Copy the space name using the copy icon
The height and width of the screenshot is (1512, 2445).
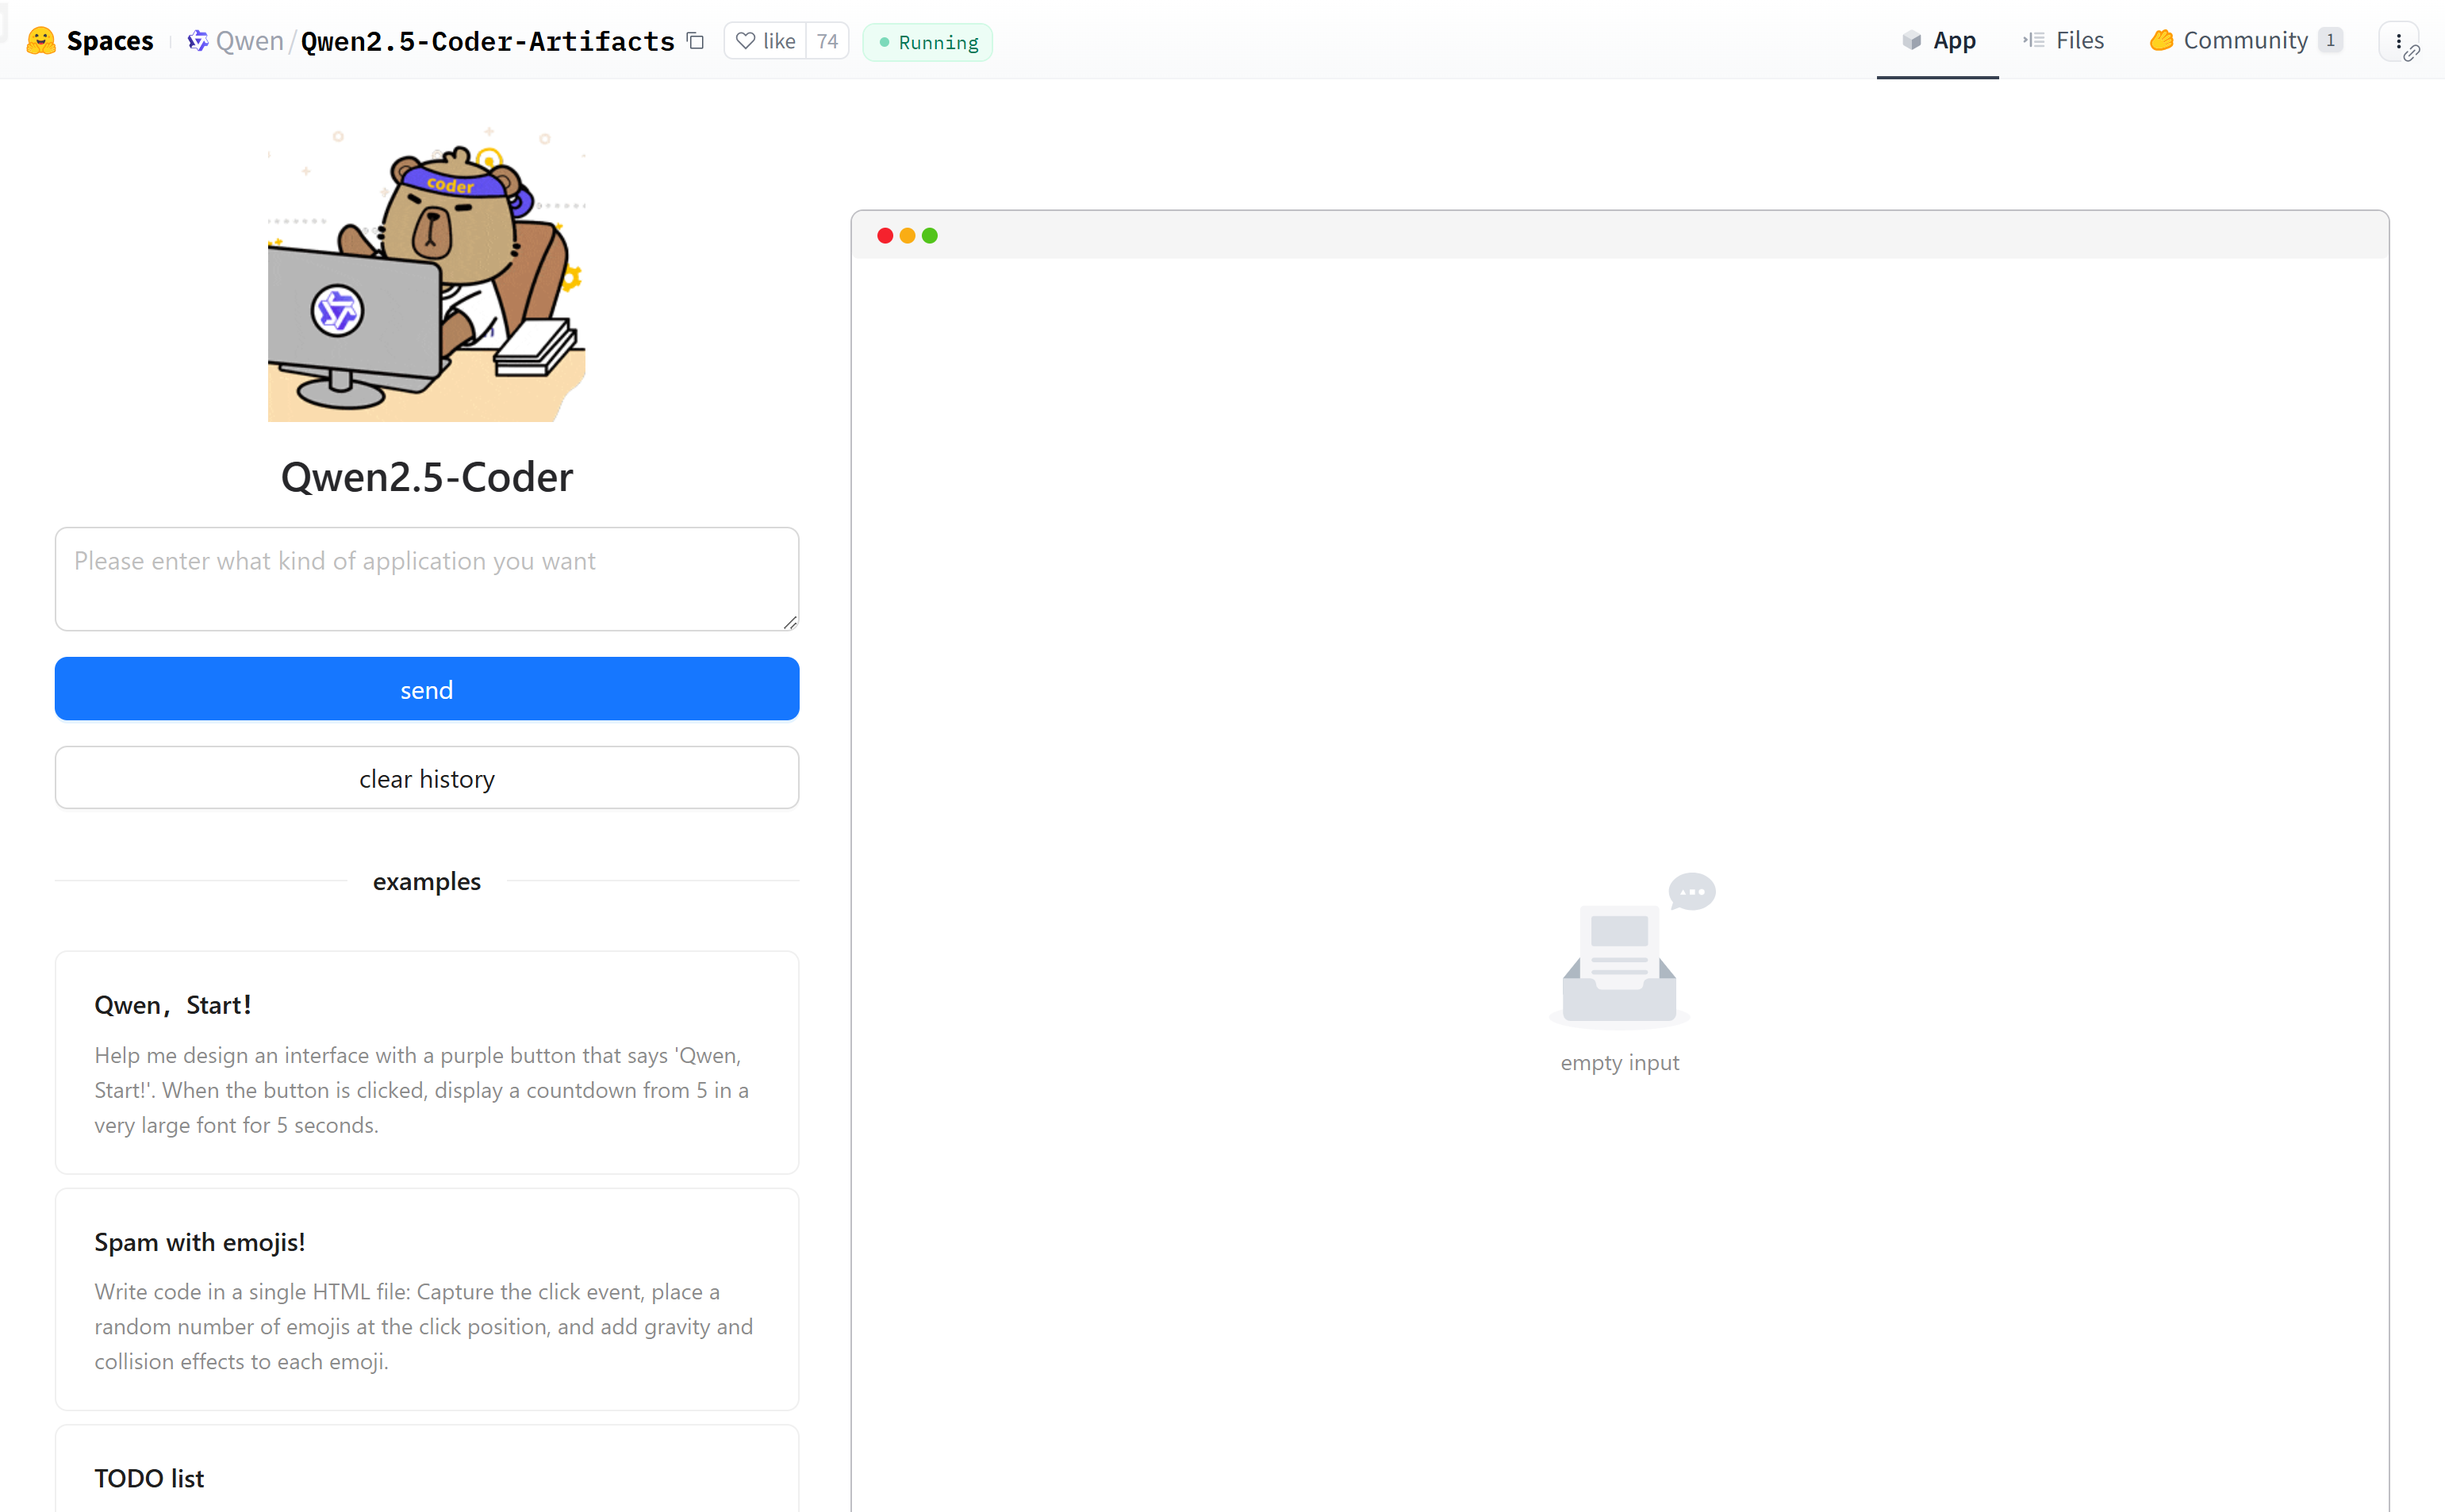[x=696, y=41]
